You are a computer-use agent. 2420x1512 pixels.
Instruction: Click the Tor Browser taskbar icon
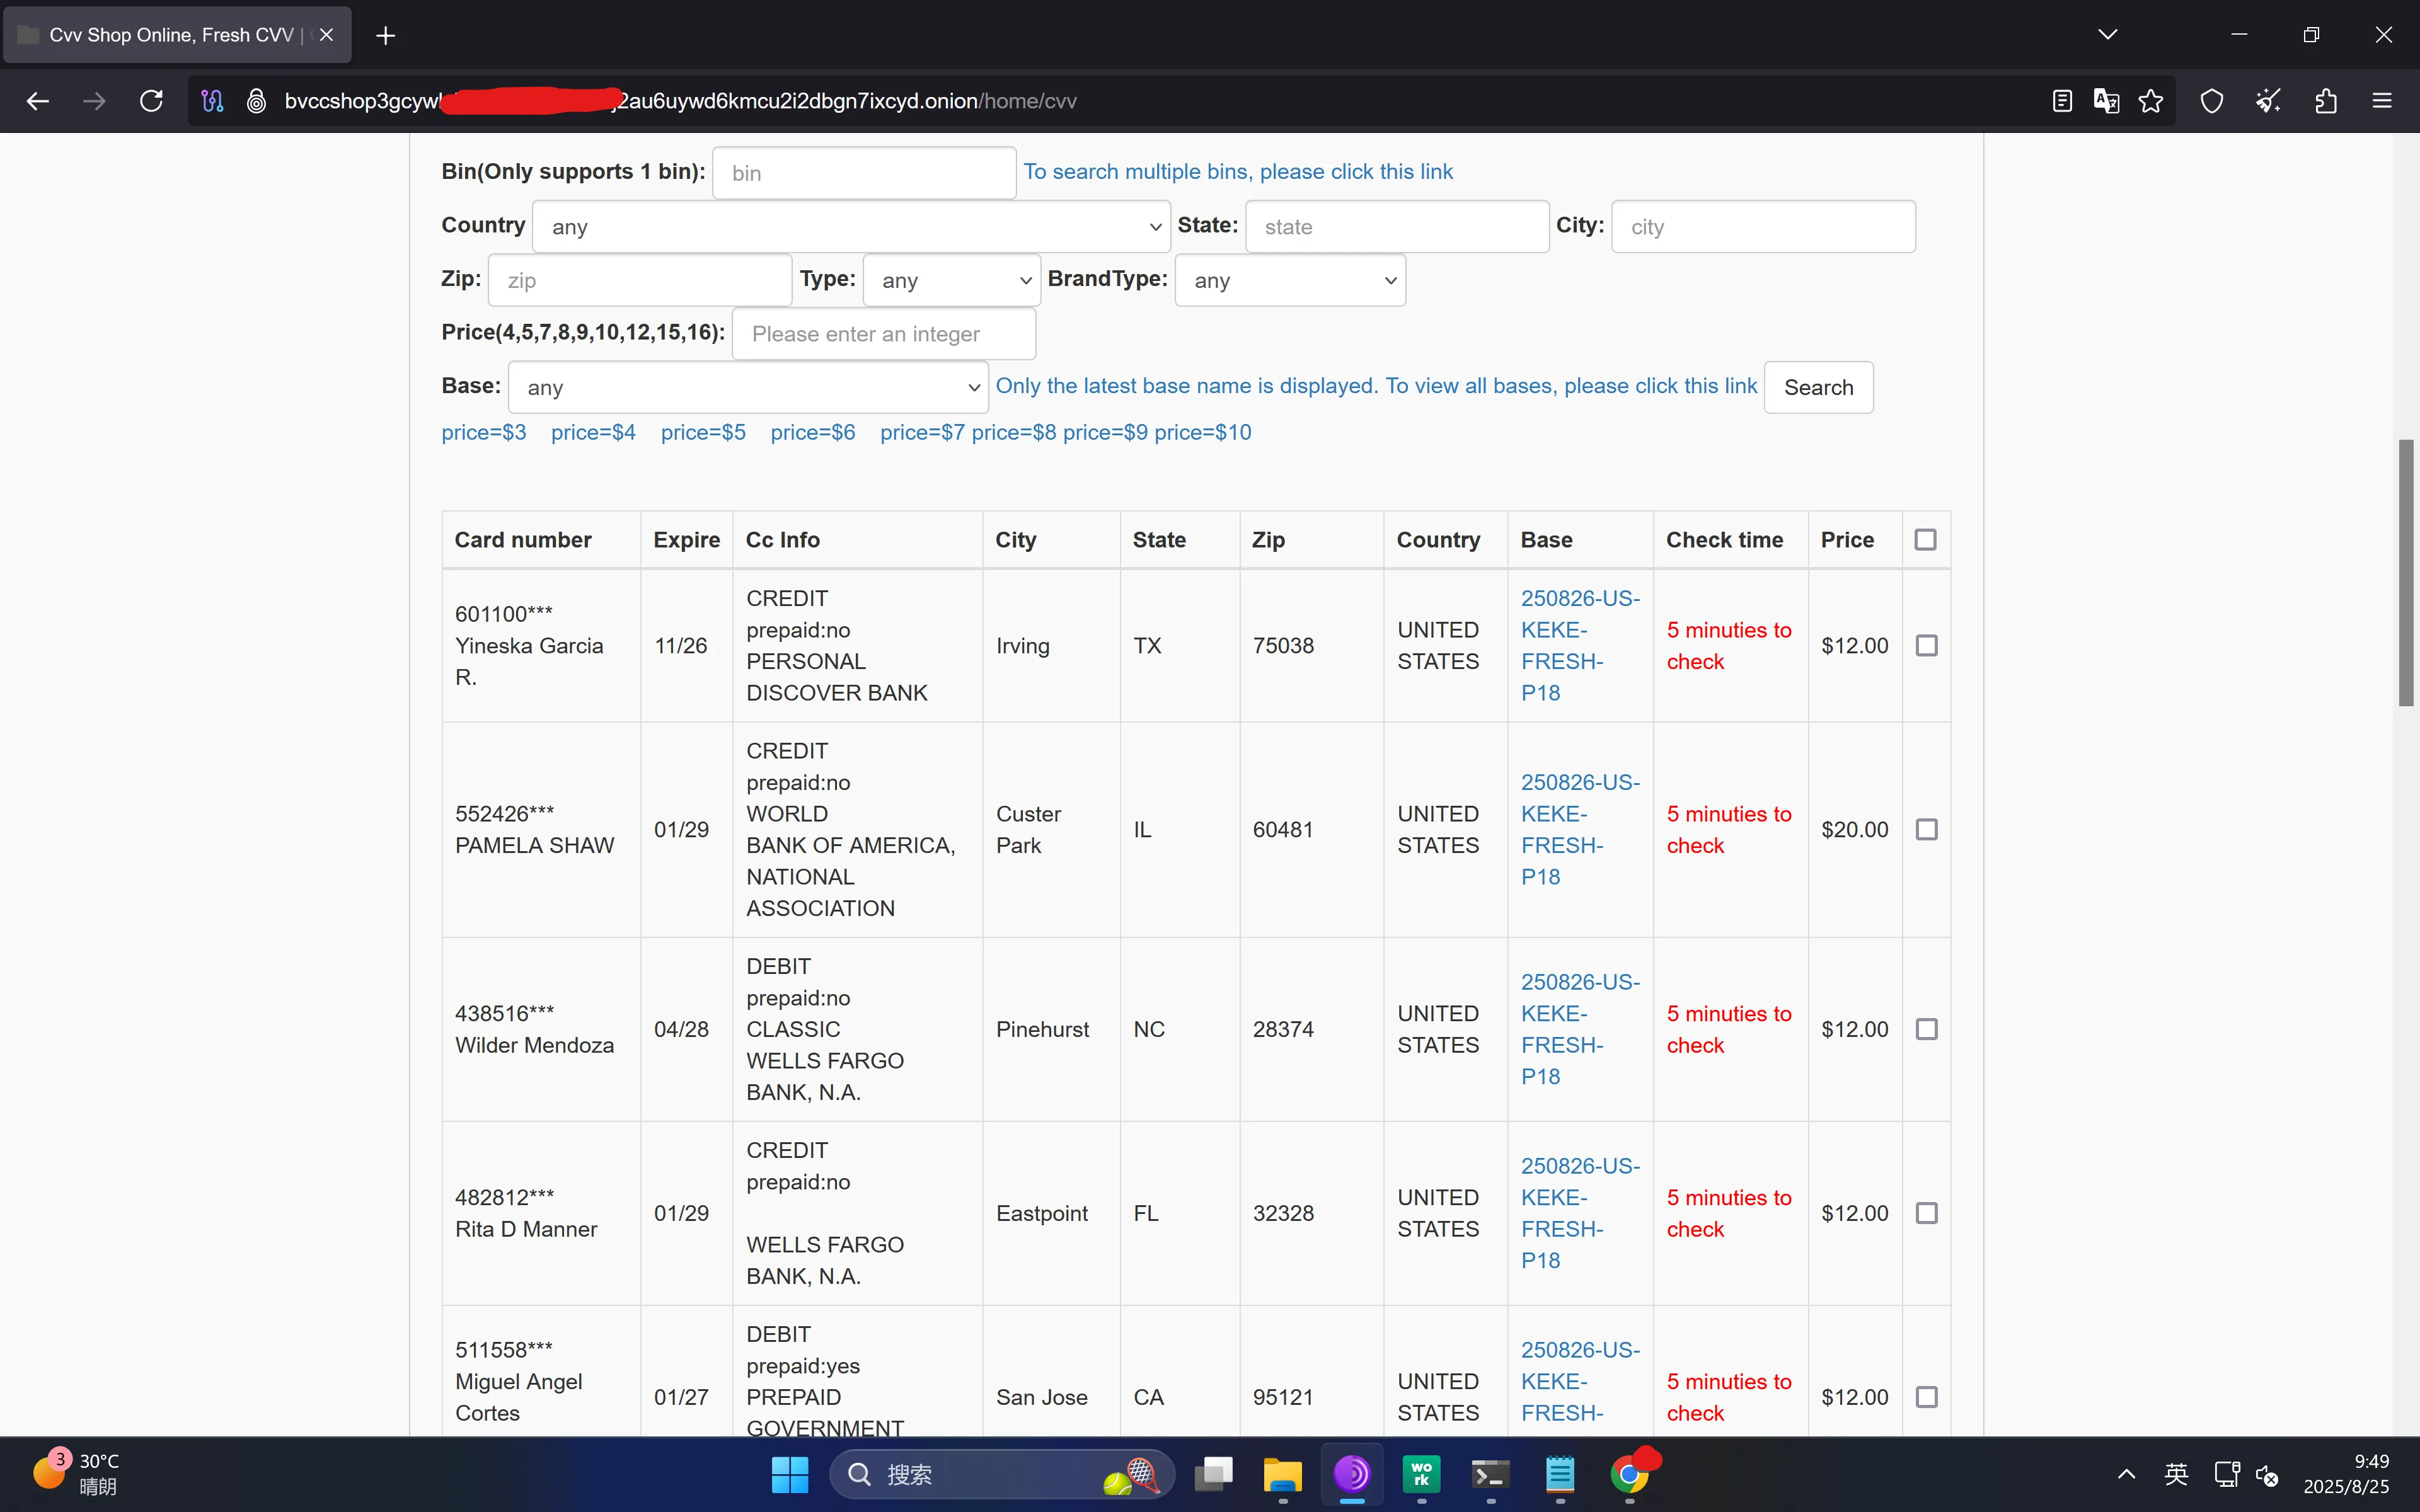[1352, 1474]
